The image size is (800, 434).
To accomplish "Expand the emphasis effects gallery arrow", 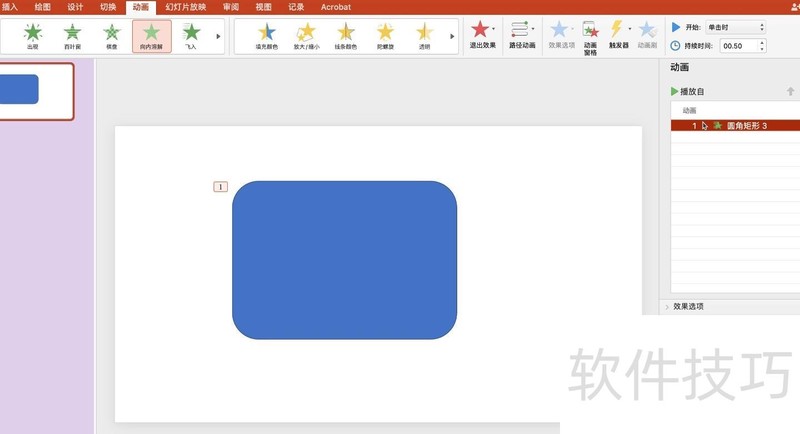I will [452, 36].
